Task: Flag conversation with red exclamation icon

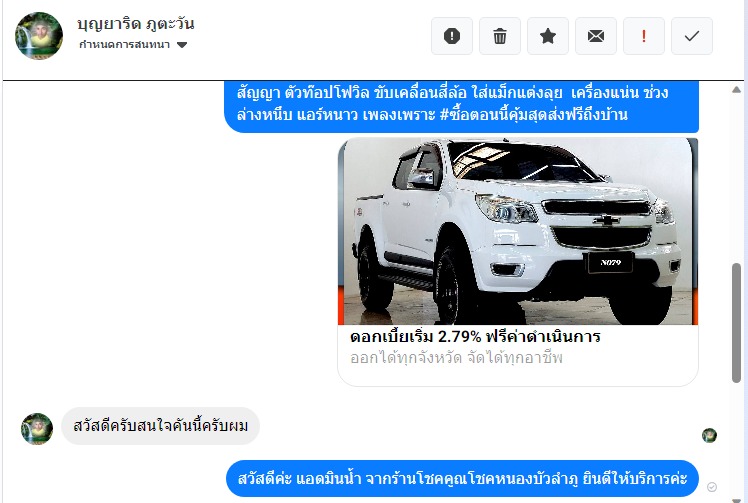Action: (x=644, y=36)
